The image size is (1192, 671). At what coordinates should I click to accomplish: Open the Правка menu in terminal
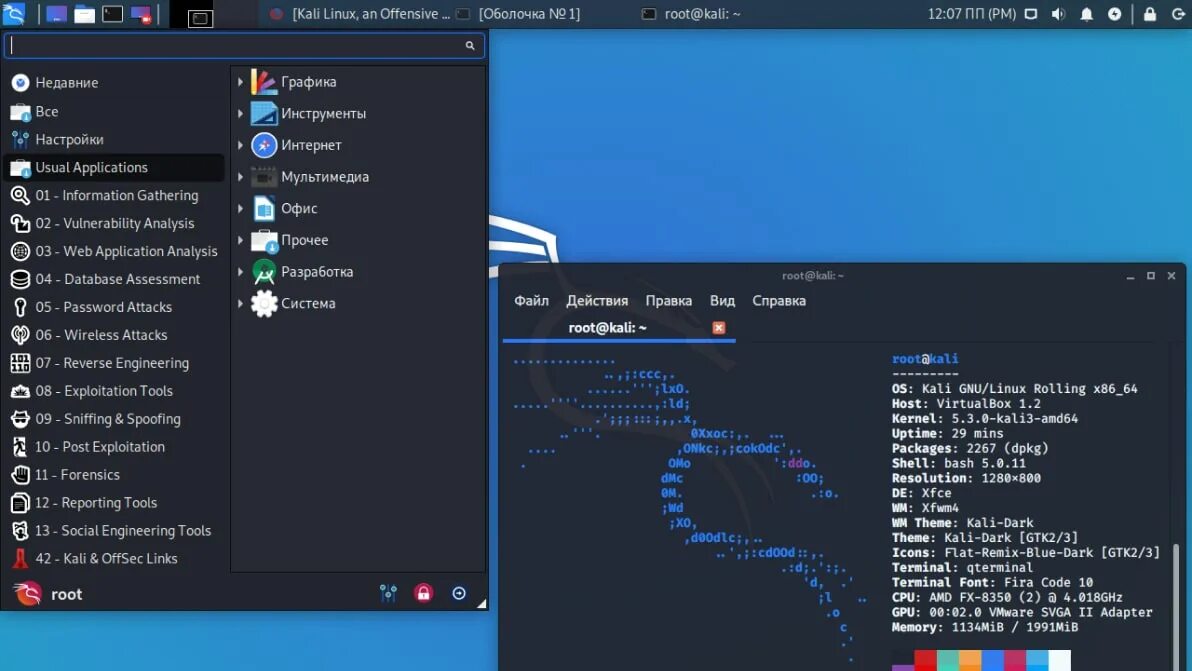coord(669,301)
